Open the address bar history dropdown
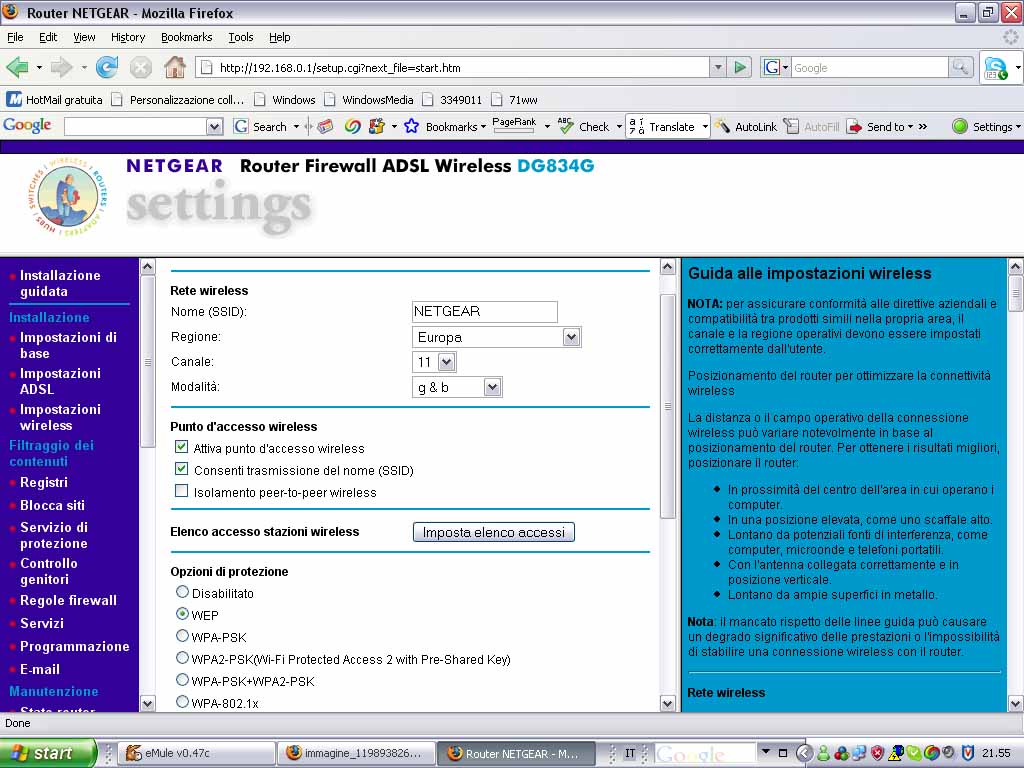The image size is (1024, 768). pos(718,67)
